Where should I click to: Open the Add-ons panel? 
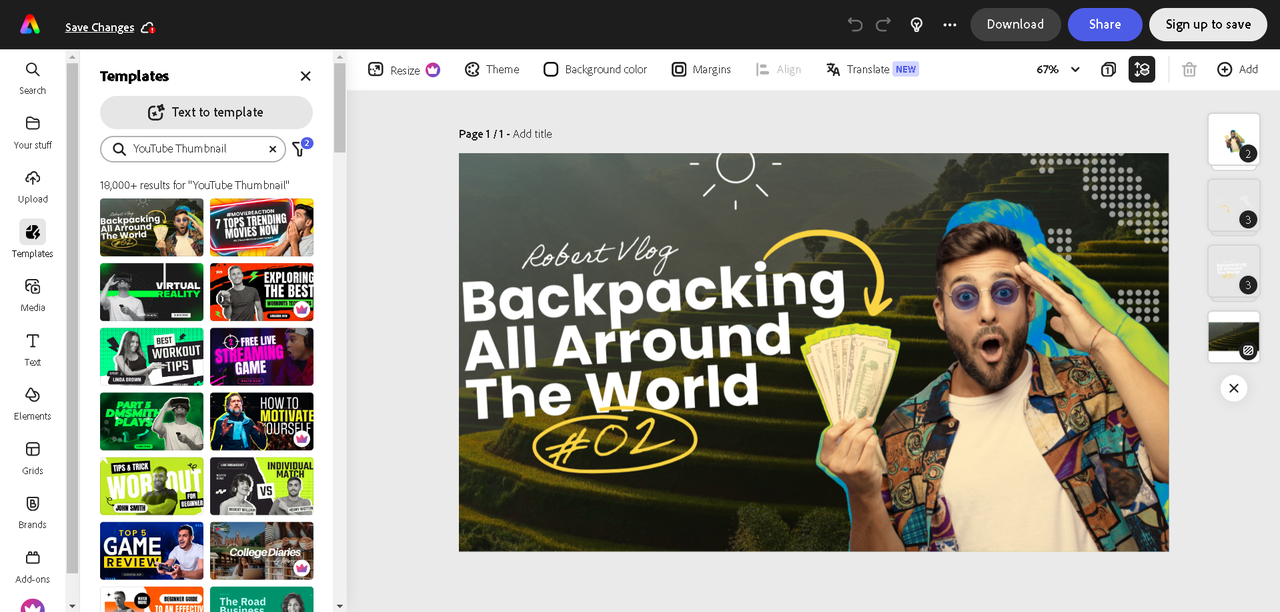point(32,566)
